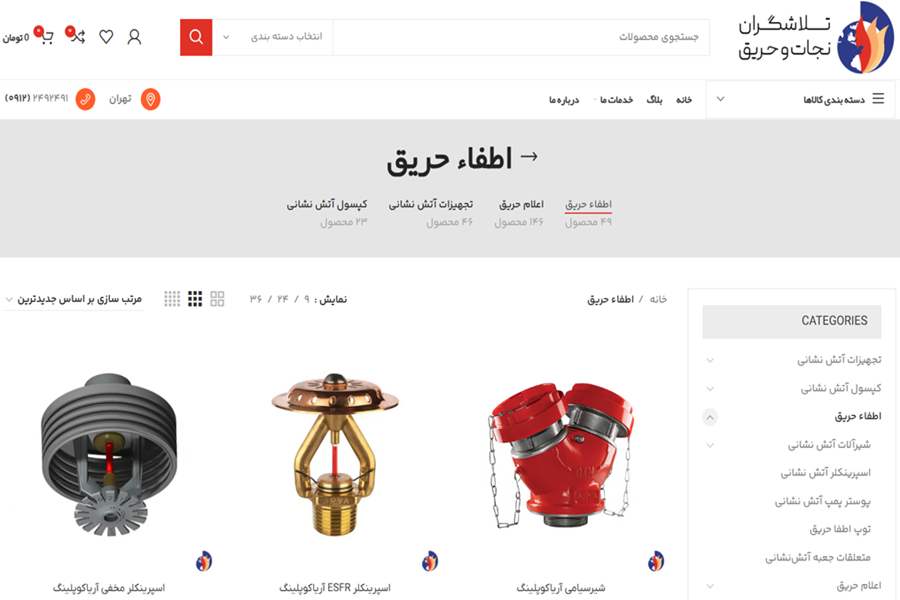Open the shopping cart icon
The image size is (900, 600).
(x=45, y=36)
